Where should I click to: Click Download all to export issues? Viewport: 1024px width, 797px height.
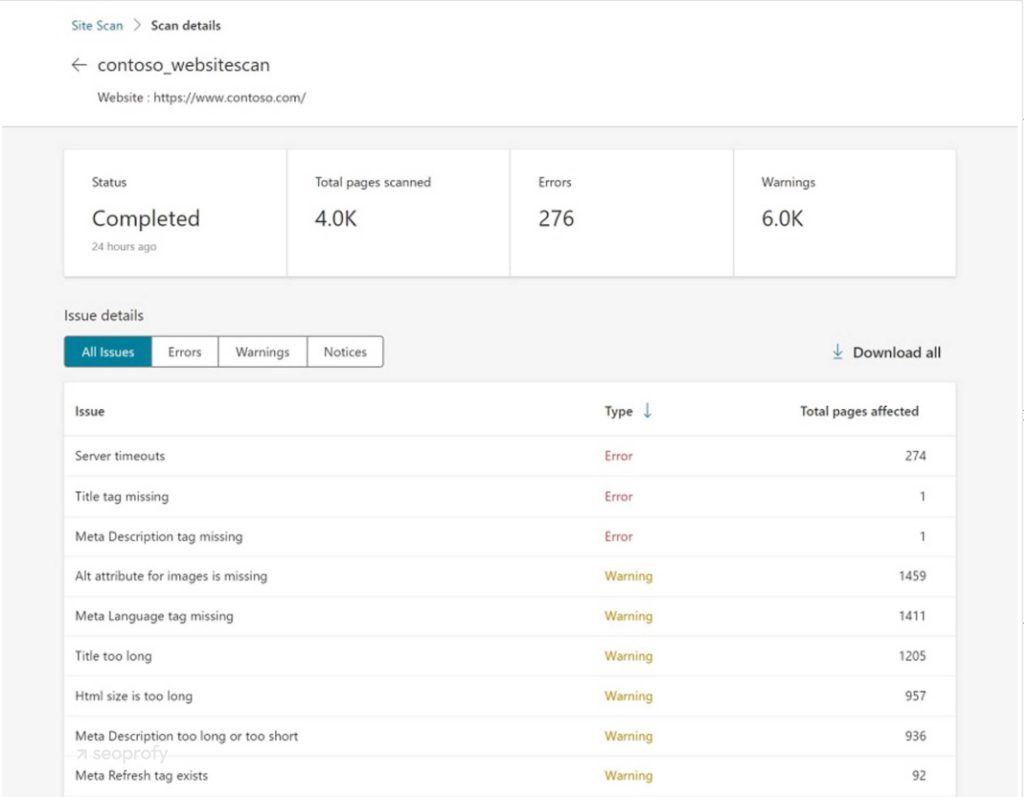pos(893,352)
